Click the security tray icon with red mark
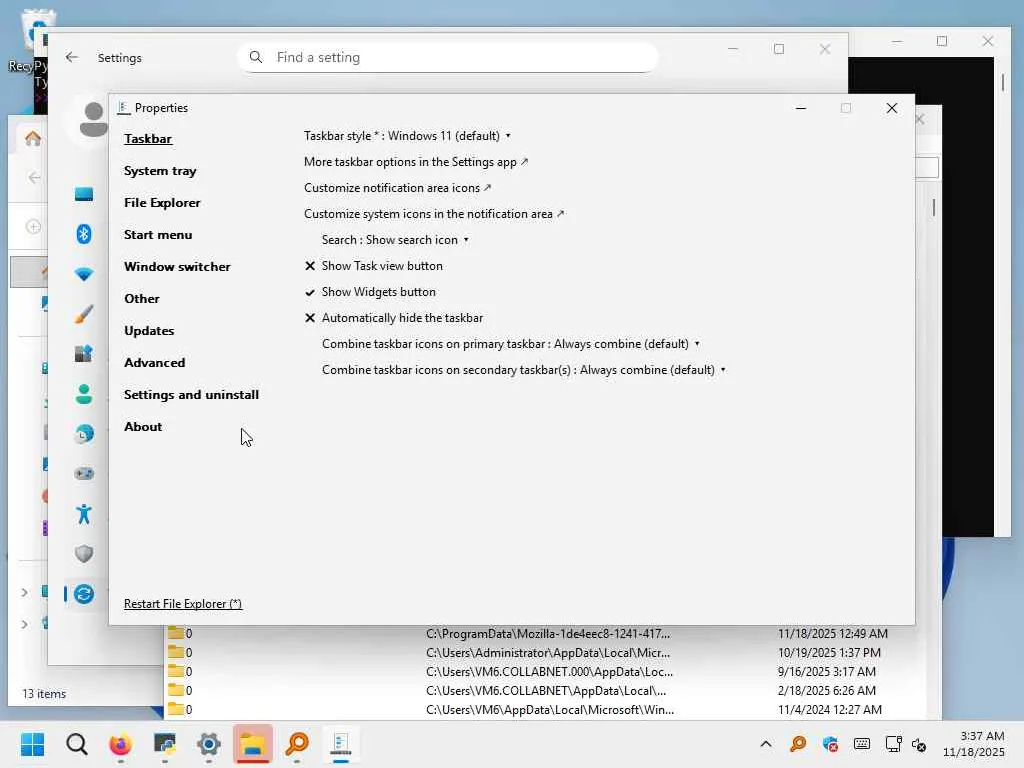This screenshot has width=1024, height=768. 830,744
